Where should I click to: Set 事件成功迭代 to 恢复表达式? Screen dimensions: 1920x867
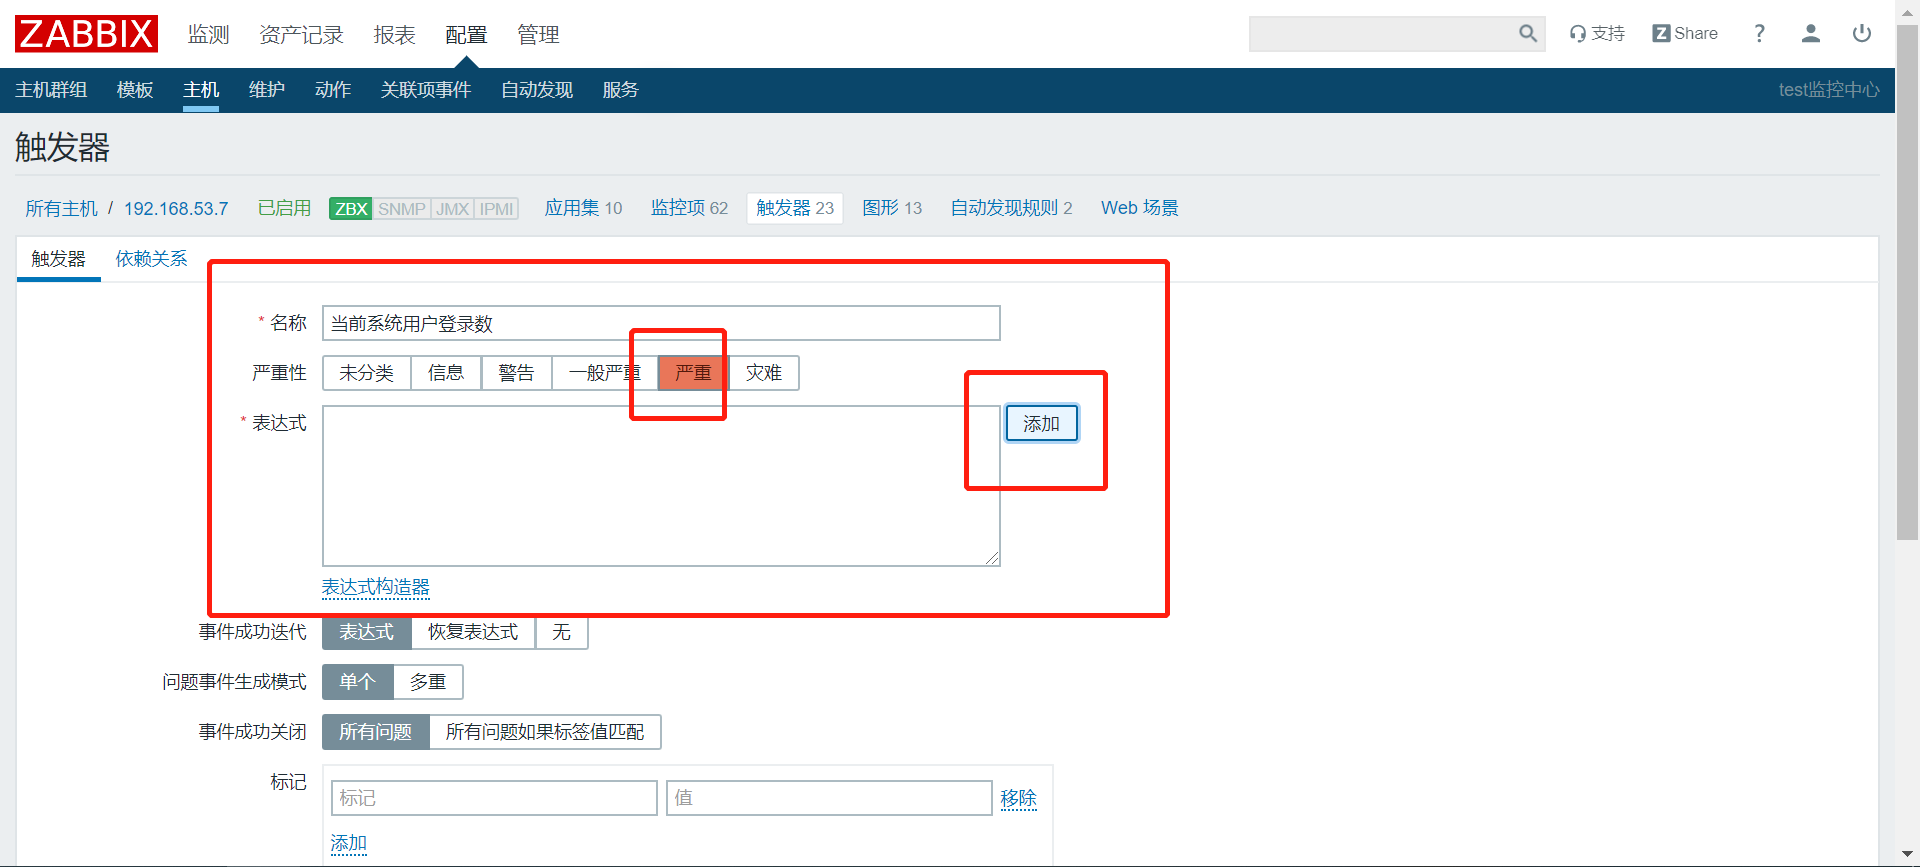(x=473, y=632)
